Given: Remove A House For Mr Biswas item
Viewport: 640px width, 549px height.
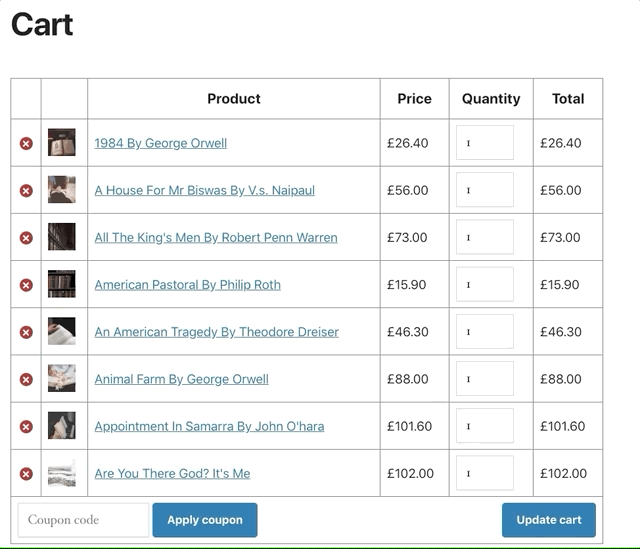Looking at the screenshot, I should (26, 190).
